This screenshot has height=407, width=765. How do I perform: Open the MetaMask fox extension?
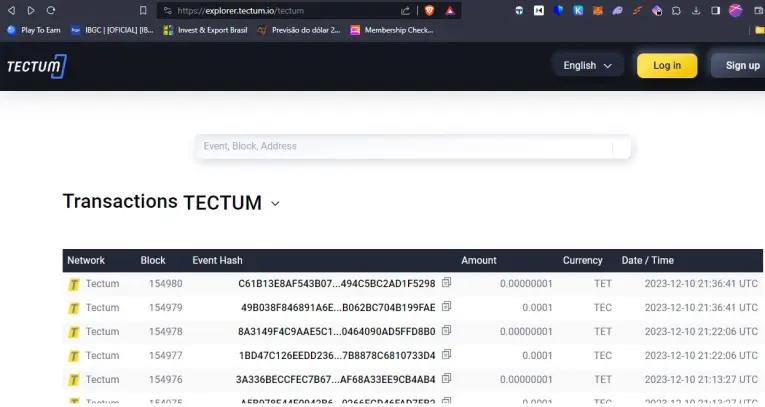point(598,10)
